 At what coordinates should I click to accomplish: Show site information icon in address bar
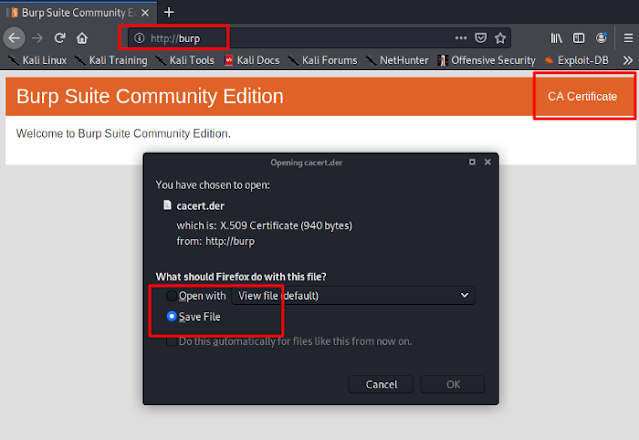pos(139,38)
